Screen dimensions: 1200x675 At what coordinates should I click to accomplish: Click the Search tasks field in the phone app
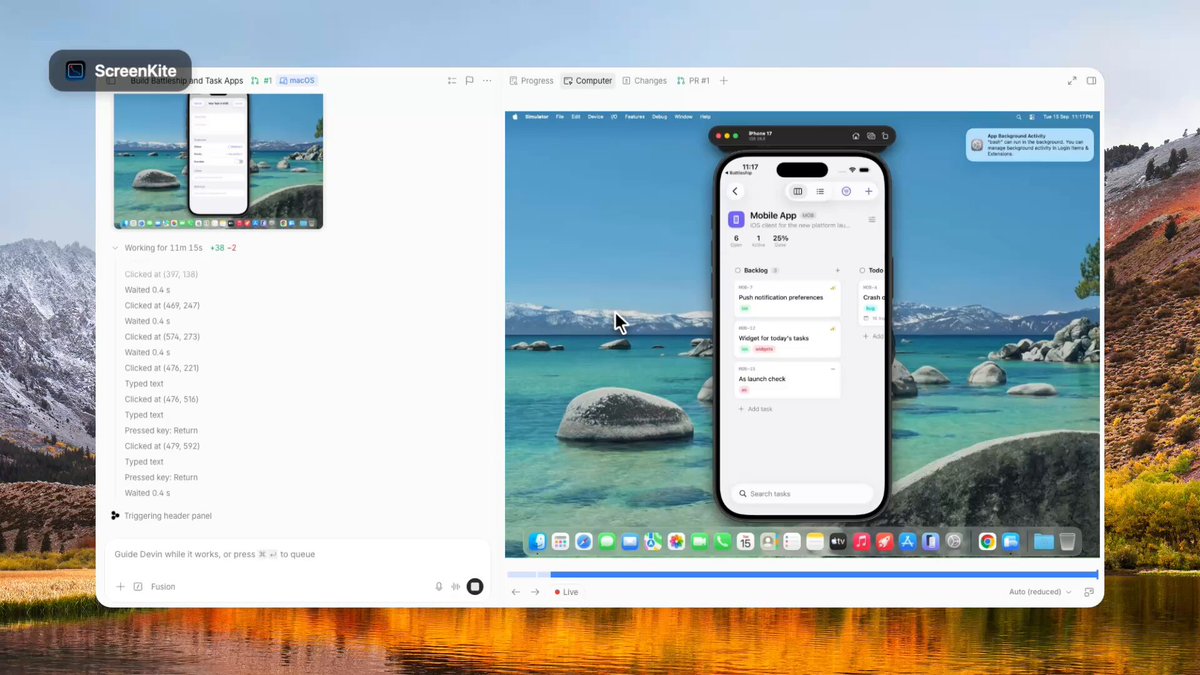pyautogui.click(x=802, y=493)
